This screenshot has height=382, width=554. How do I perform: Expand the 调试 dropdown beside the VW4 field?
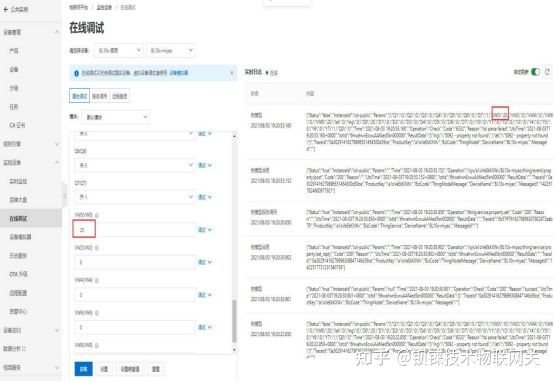point(205,295)
